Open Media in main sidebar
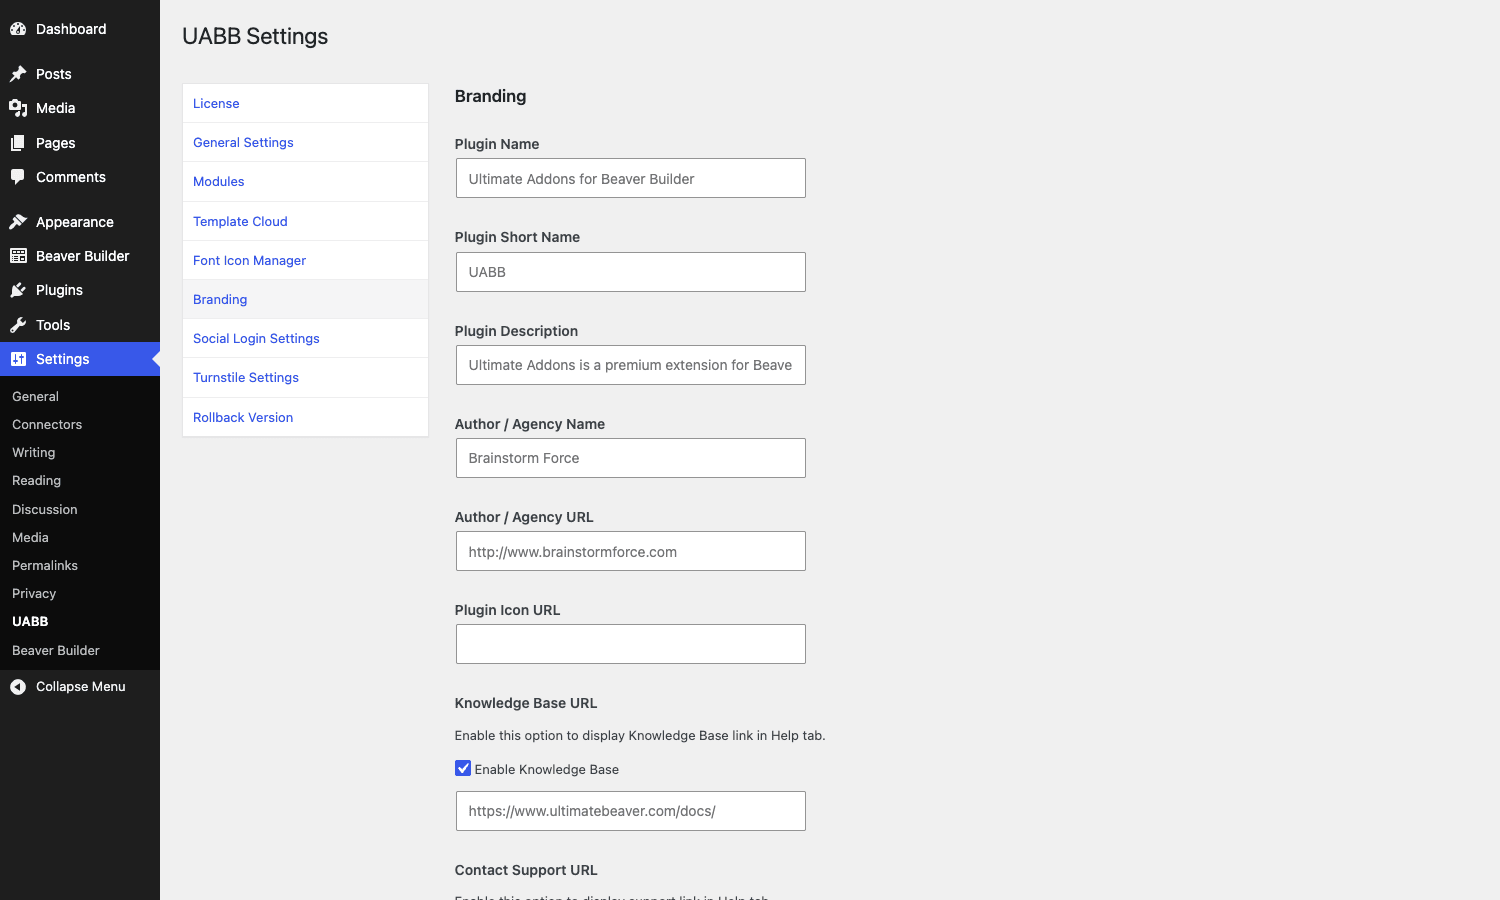 [80, 108]
